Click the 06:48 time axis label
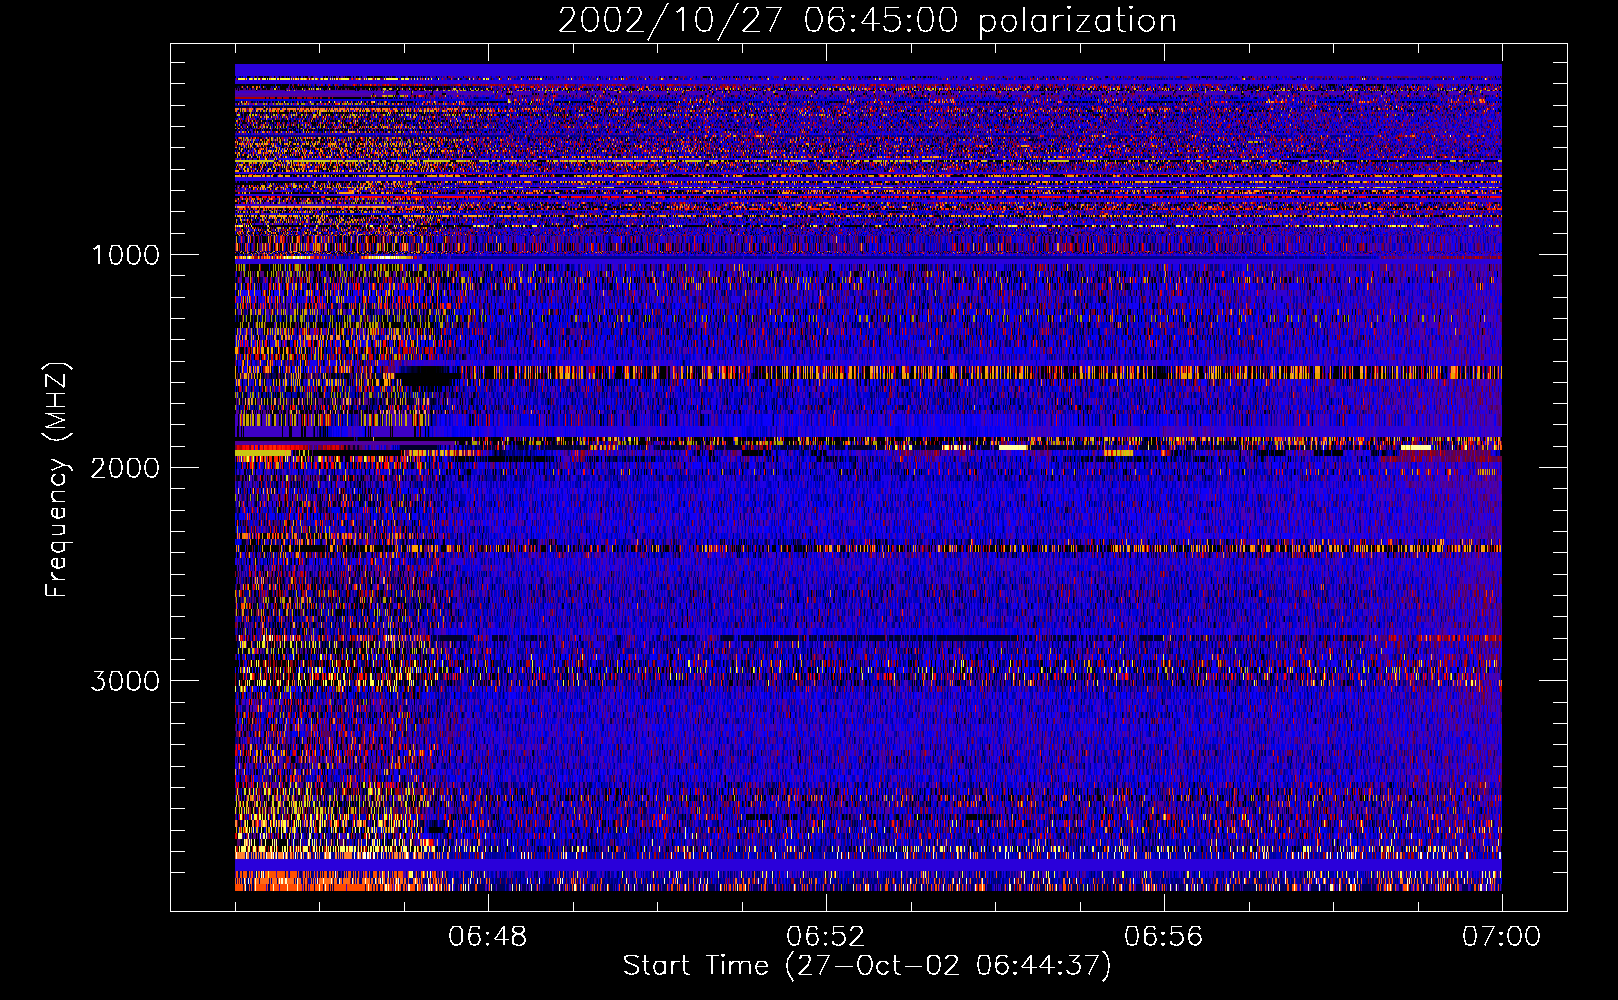Image resolution: width=1618 pixels, height=1000 pixels. (488, 937)
